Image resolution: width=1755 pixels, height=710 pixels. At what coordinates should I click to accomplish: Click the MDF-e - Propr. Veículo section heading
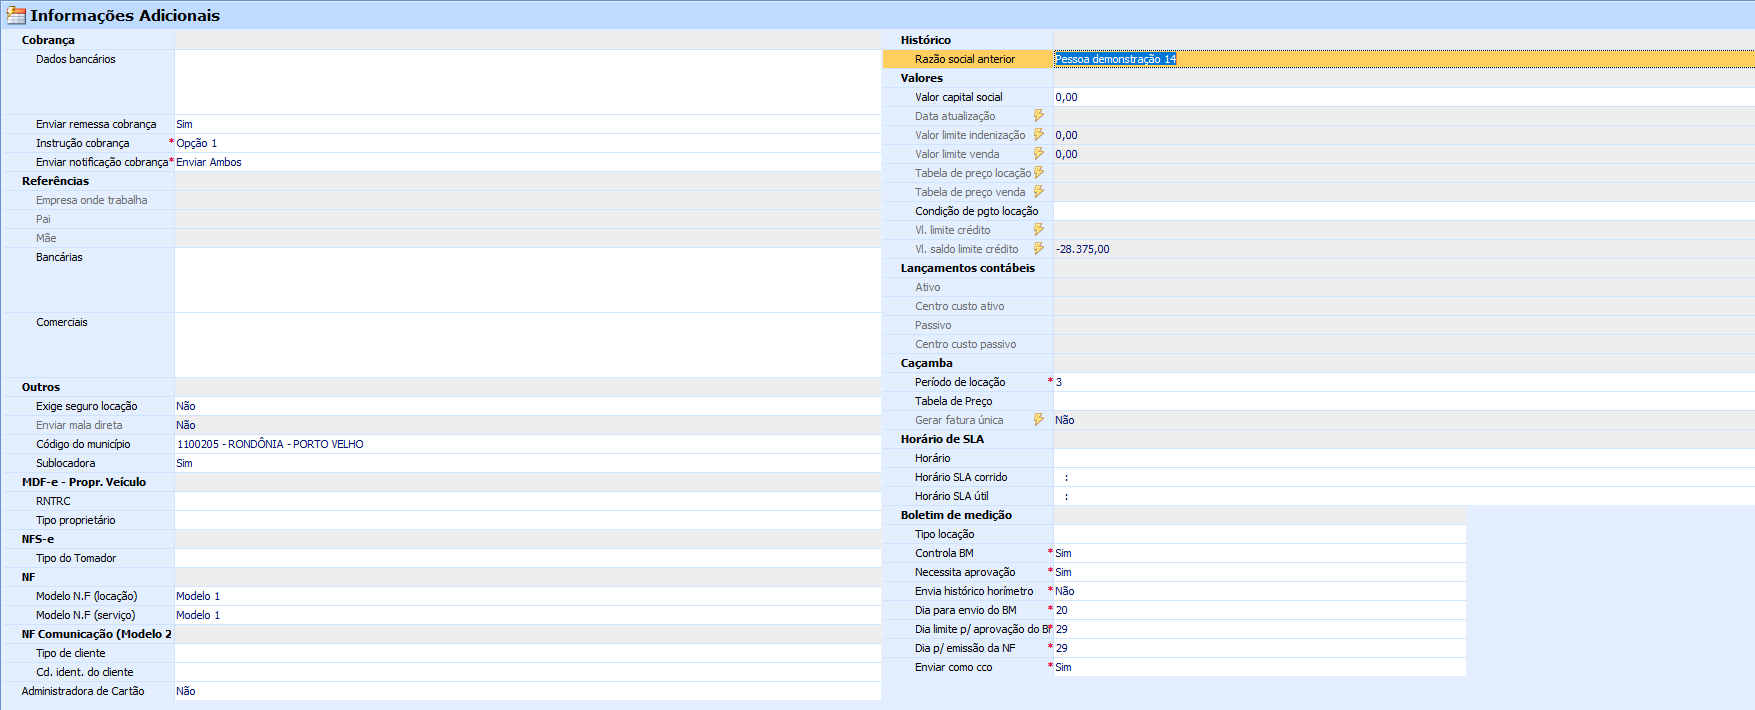point(84,482)
